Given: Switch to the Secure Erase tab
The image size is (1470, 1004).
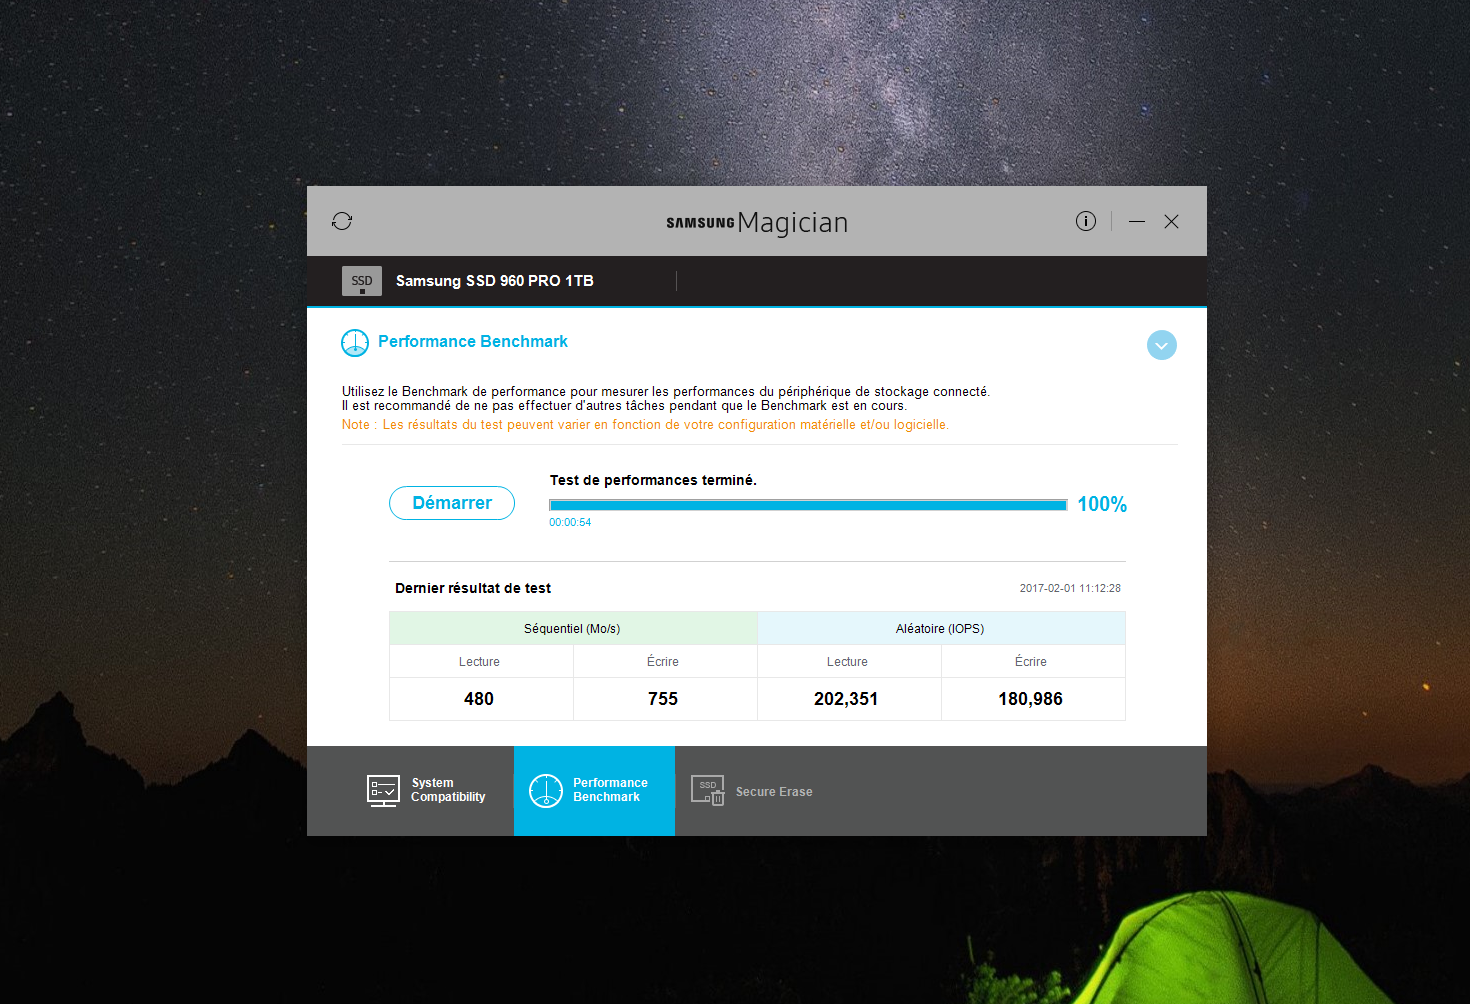Looking at the screenshot, I should coord(752,791).
